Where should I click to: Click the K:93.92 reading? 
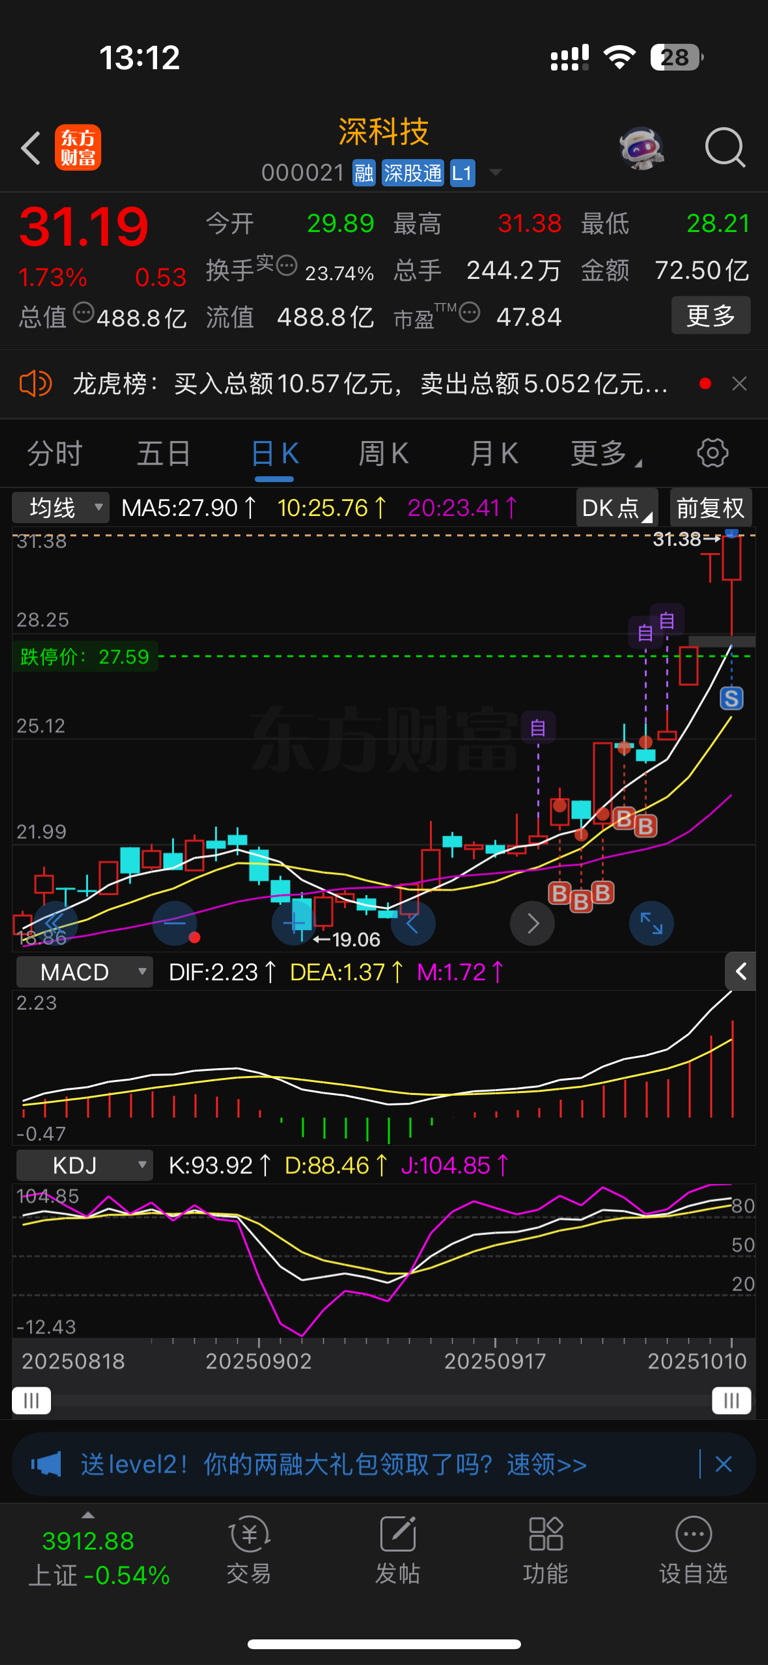220,1165
